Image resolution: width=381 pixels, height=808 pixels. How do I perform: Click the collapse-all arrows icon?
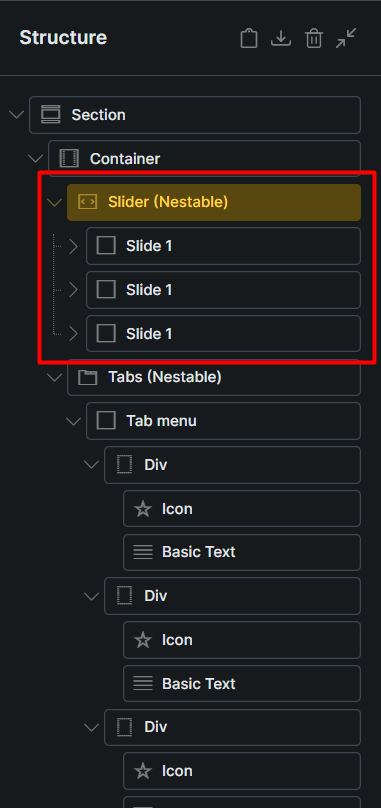[x=346, y=38]
